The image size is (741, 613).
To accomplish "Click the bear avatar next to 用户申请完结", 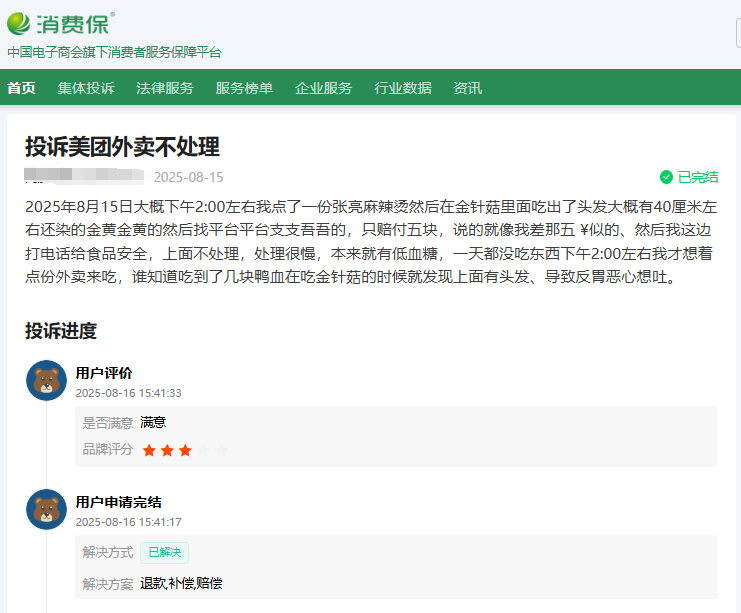I will (46, 509).
